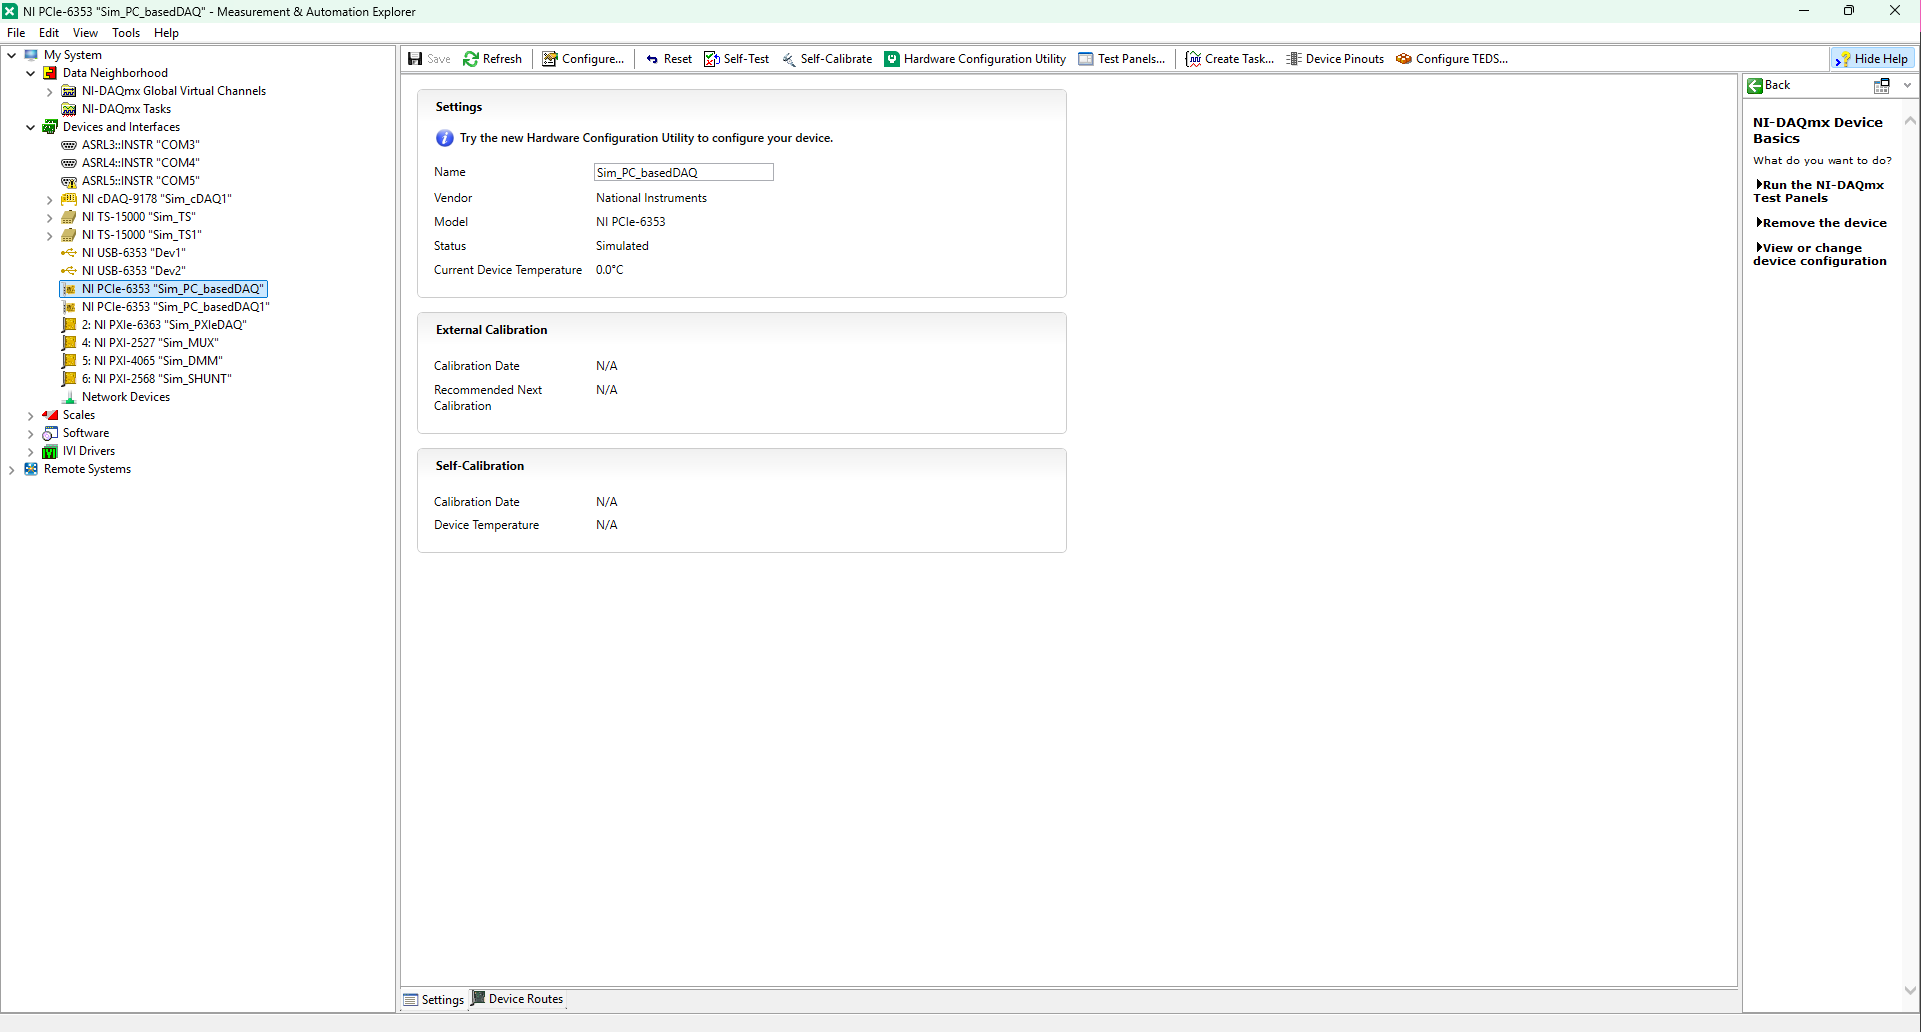This screenshot has width=1921, height=1032.
Task: Open the Configure... tool icon
Action: coord(550,59)
